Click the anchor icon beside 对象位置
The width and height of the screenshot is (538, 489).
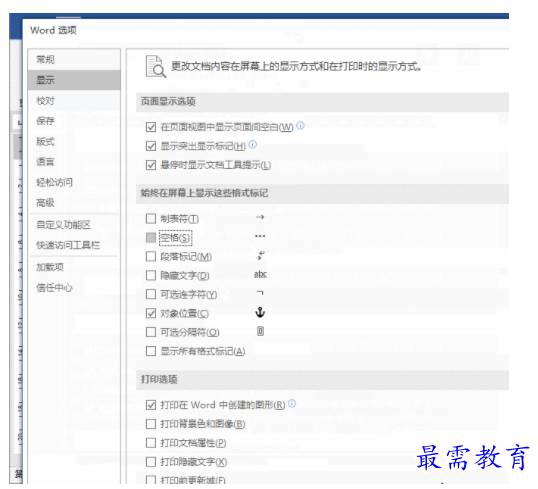click(260, 312)
